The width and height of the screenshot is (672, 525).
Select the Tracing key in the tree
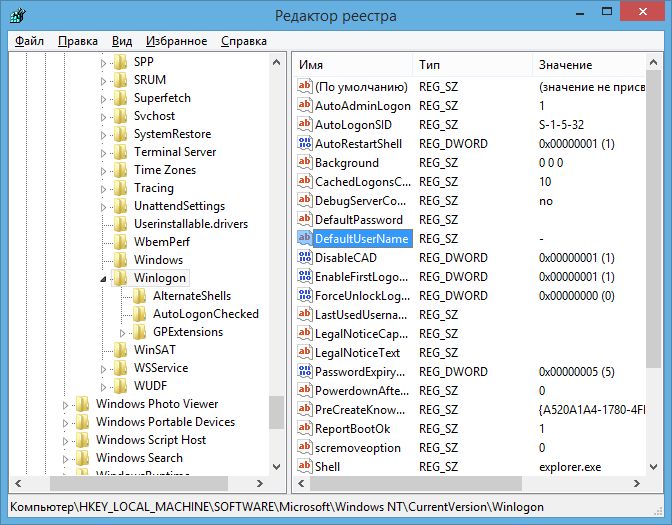pos(153,188)
